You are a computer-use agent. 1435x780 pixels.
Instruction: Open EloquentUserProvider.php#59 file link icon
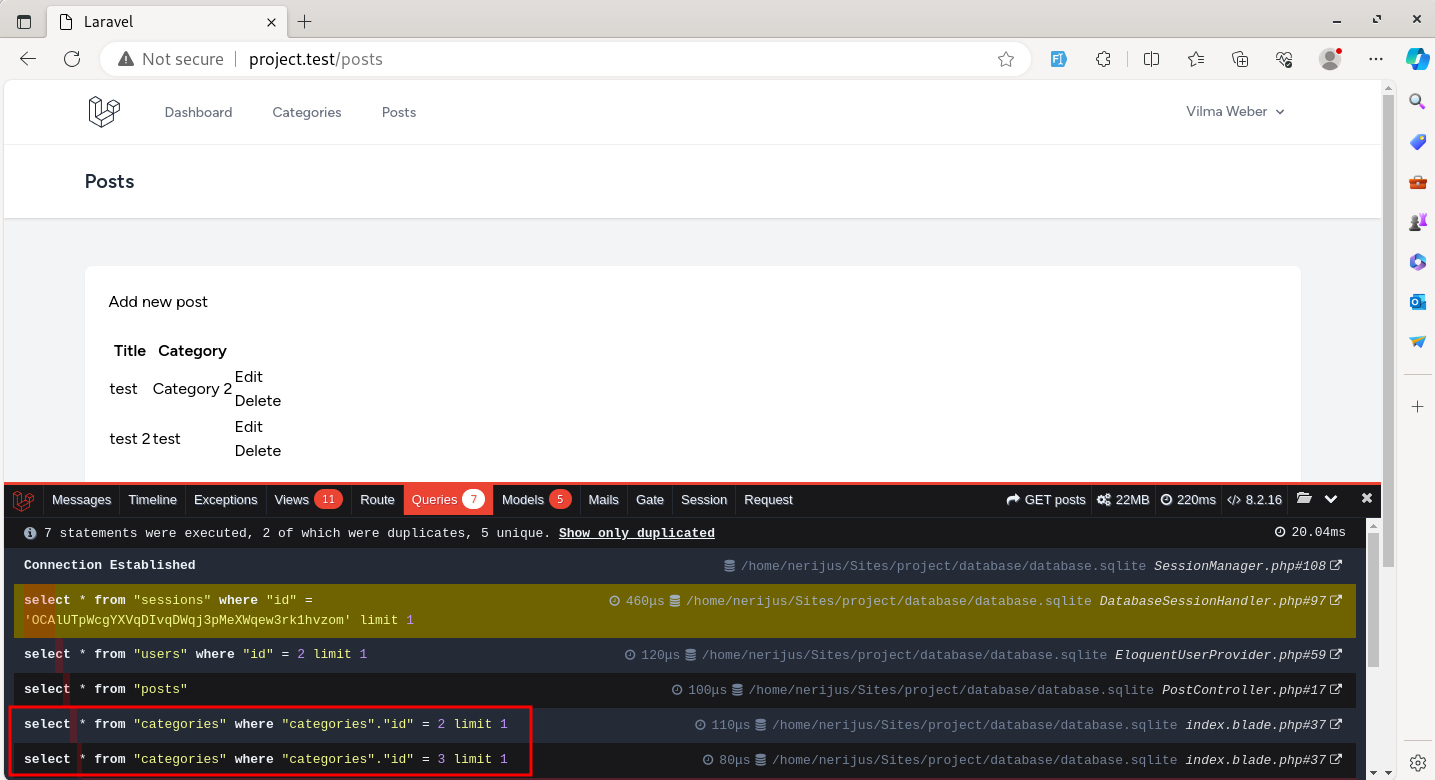1337,655
